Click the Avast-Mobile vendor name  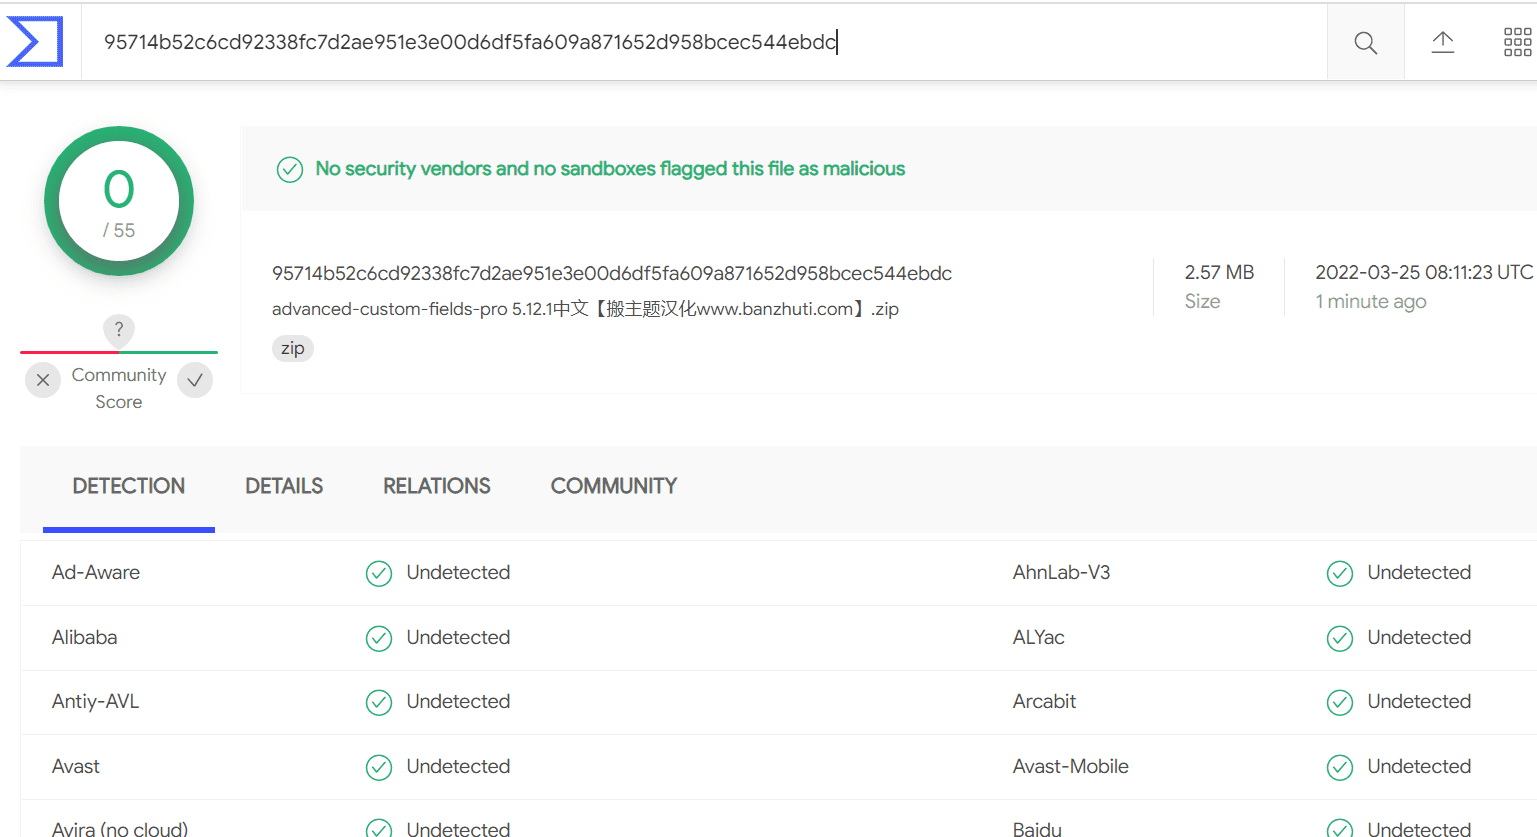(1071, 766)
